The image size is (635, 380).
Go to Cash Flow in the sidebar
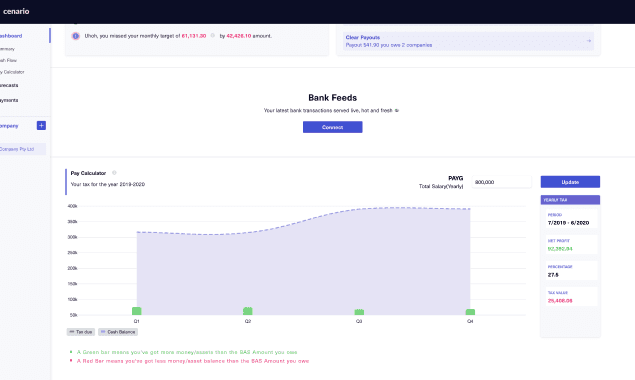(x=9, y=60)
